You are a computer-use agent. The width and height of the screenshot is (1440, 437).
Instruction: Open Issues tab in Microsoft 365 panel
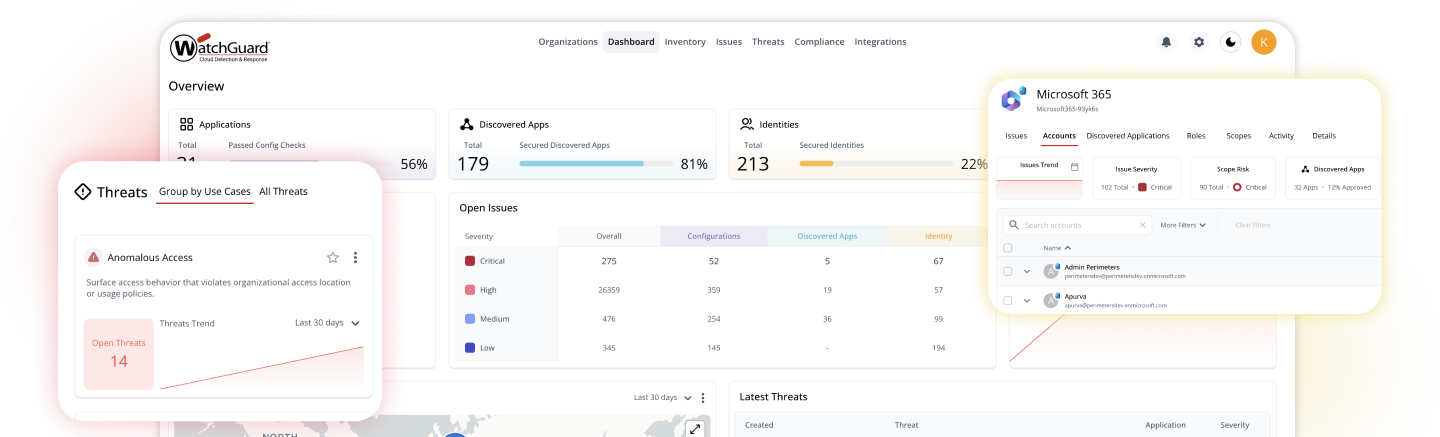point(1016,136)
